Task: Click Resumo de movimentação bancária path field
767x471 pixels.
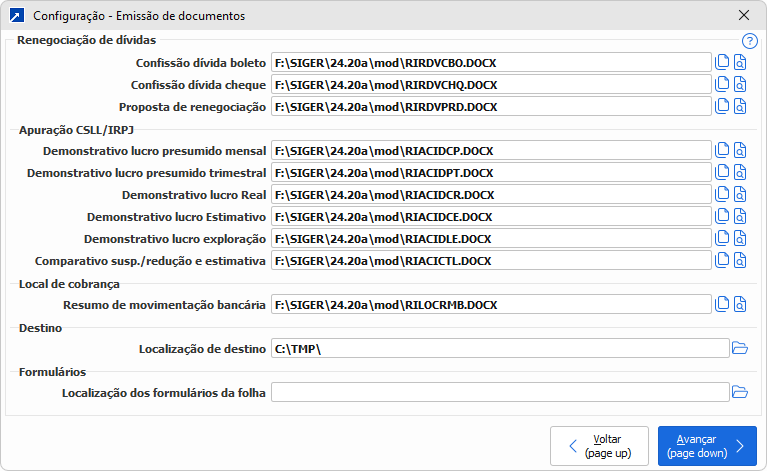Action: (490, 304)
